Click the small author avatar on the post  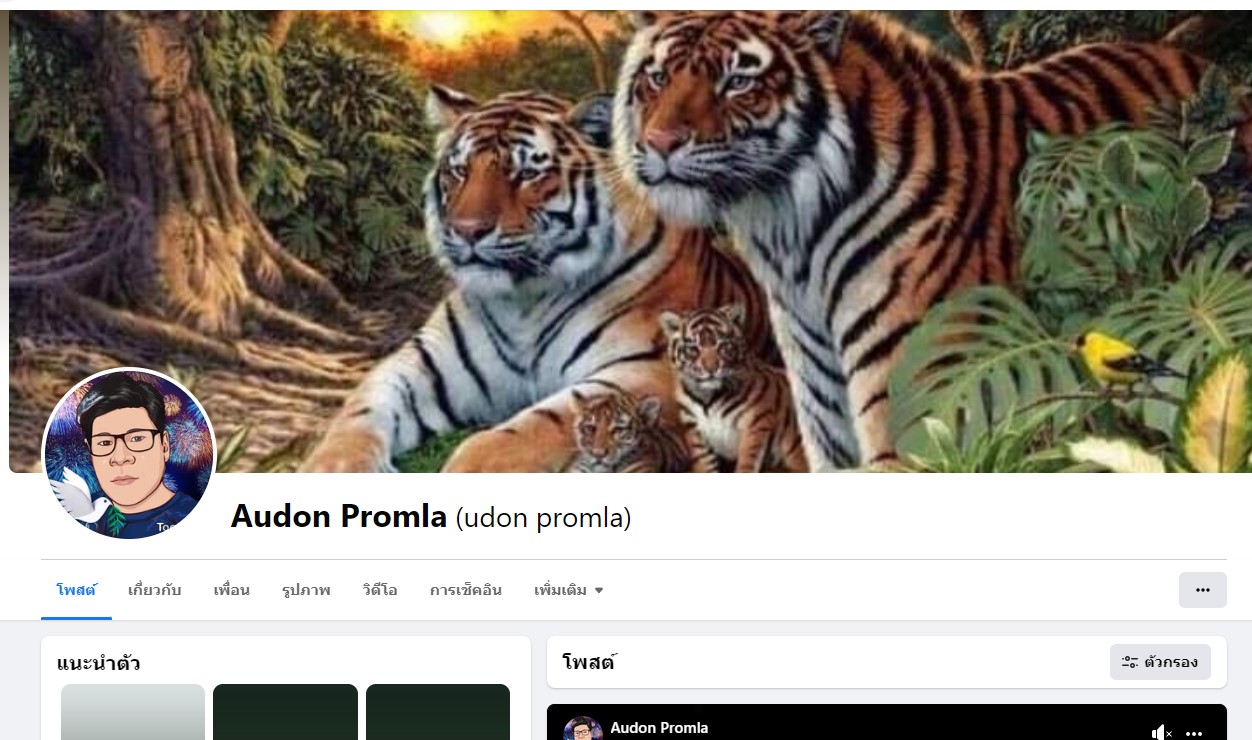point(583,729)
